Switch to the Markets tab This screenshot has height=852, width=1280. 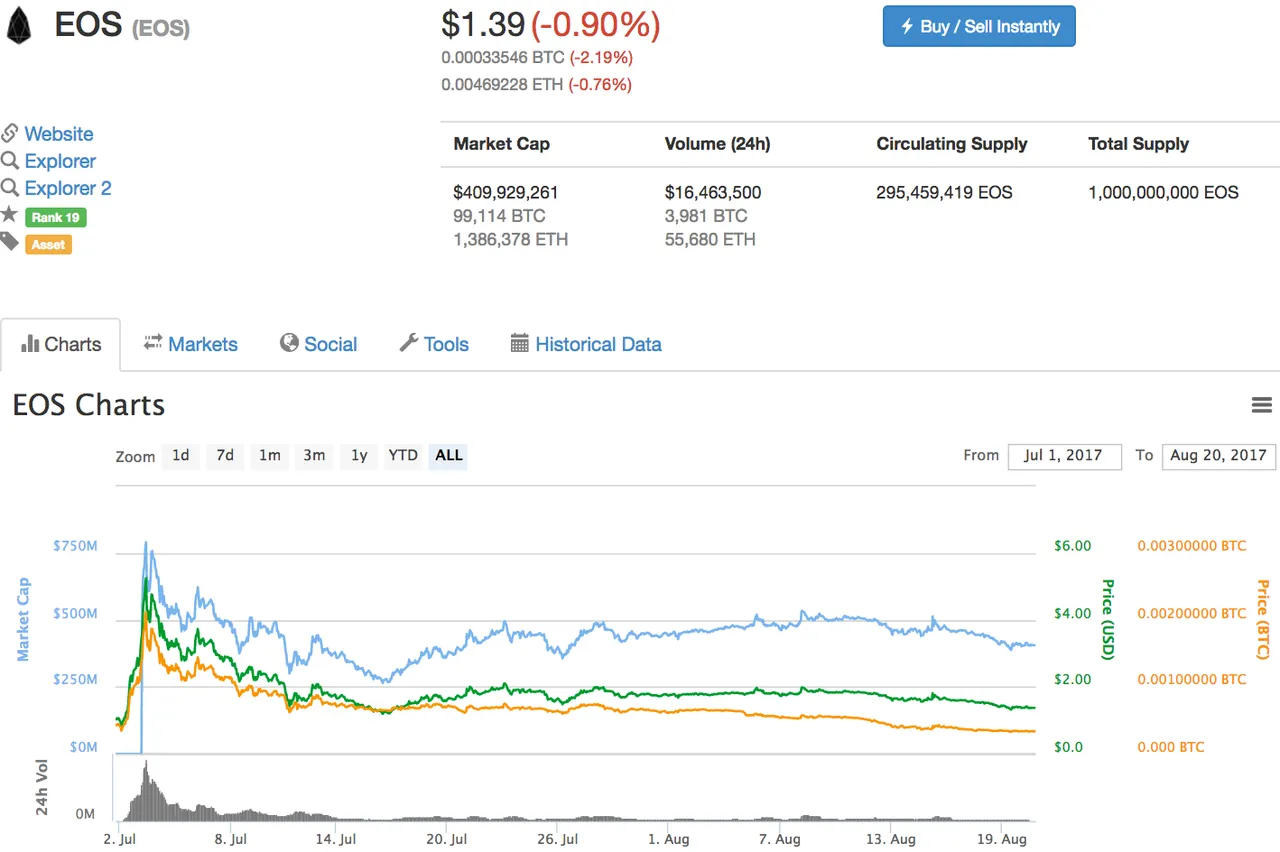[190, 344]
